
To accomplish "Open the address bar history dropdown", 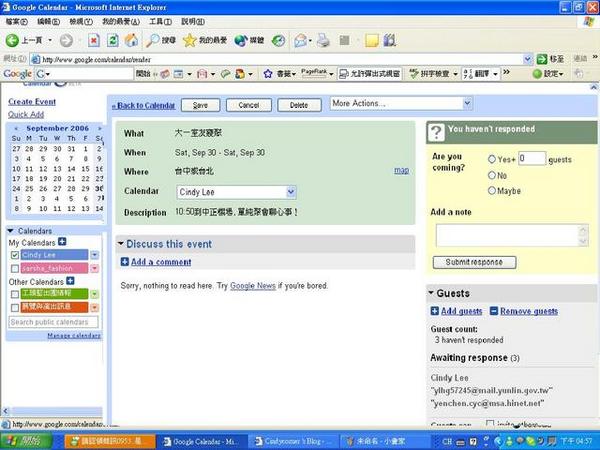I will [528, 59].
